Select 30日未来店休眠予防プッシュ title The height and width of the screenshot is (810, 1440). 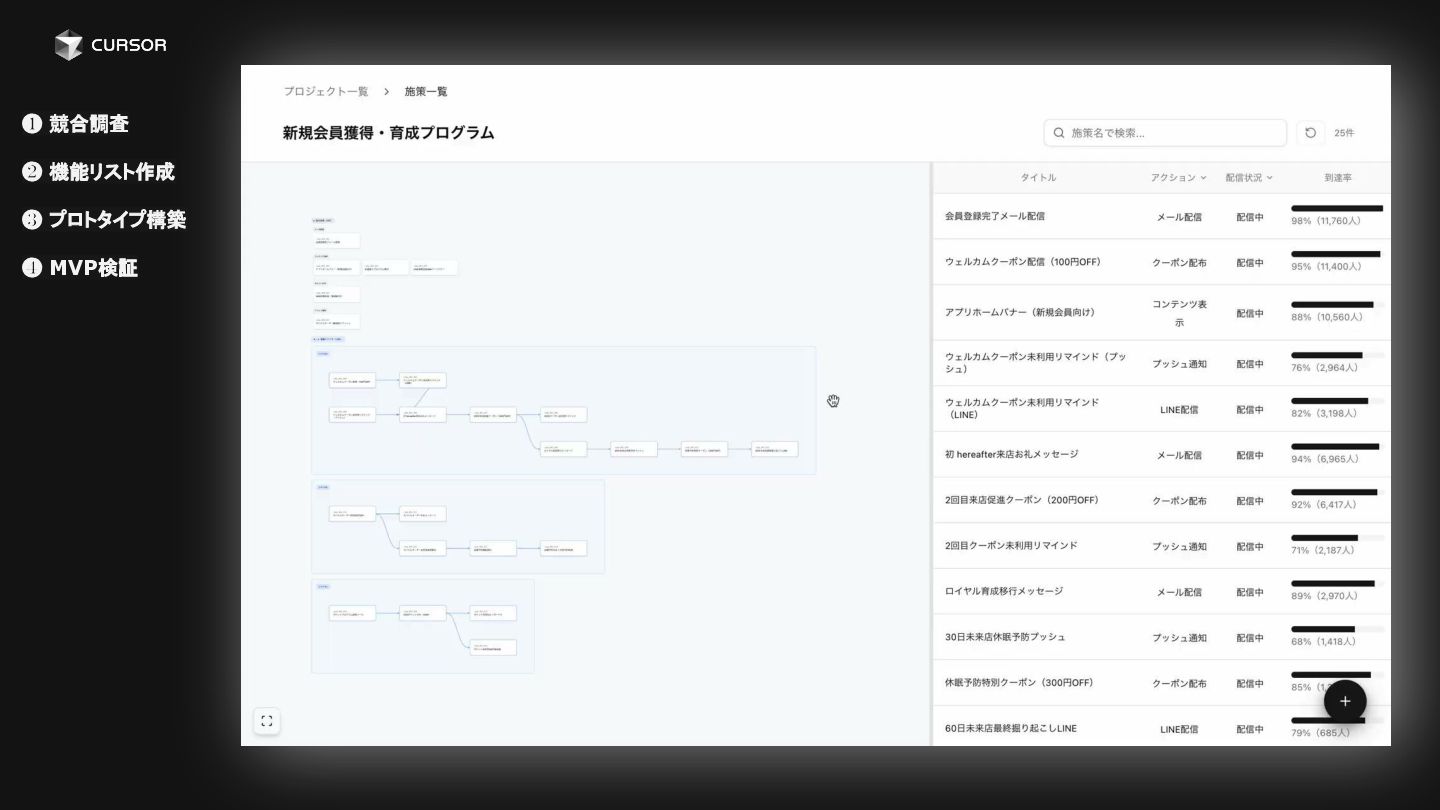point(1005,637)
